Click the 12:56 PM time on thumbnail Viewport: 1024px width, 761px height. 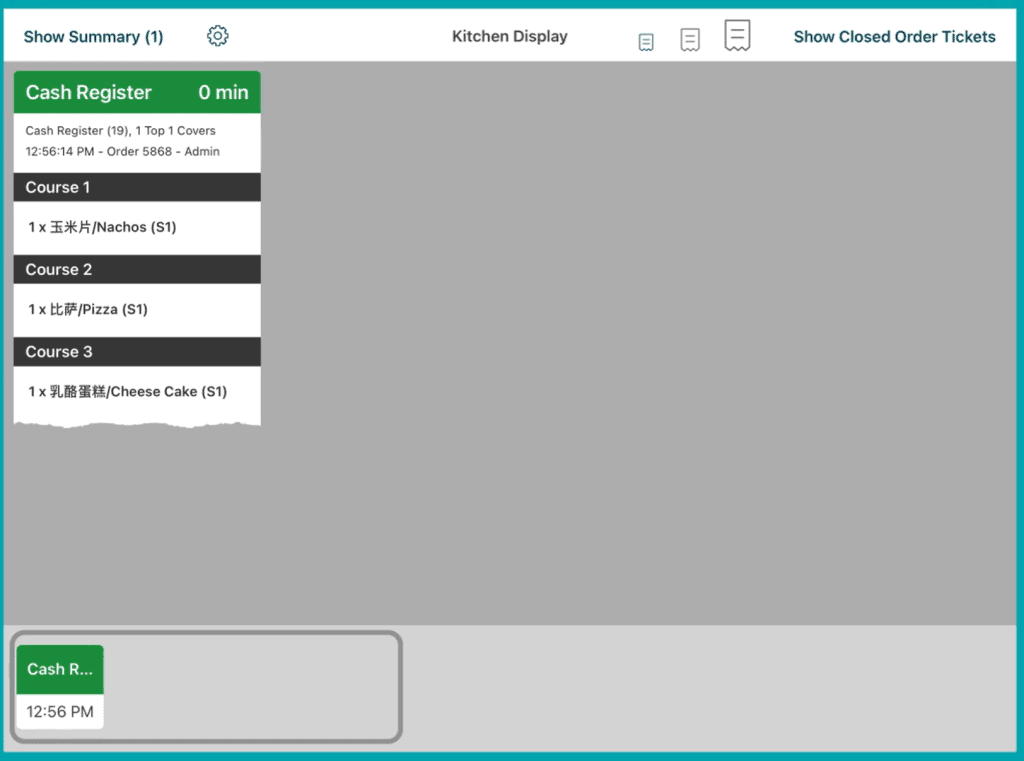(60, 712)
